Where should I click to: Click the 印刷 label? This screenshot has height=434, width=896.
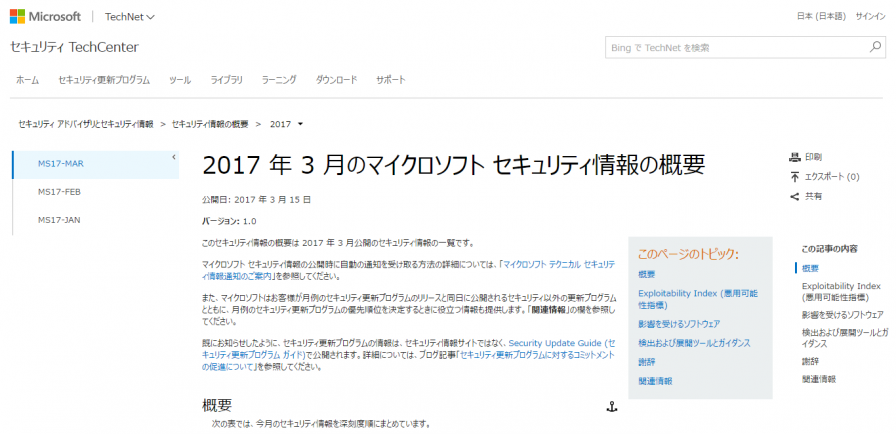(814, 157)
